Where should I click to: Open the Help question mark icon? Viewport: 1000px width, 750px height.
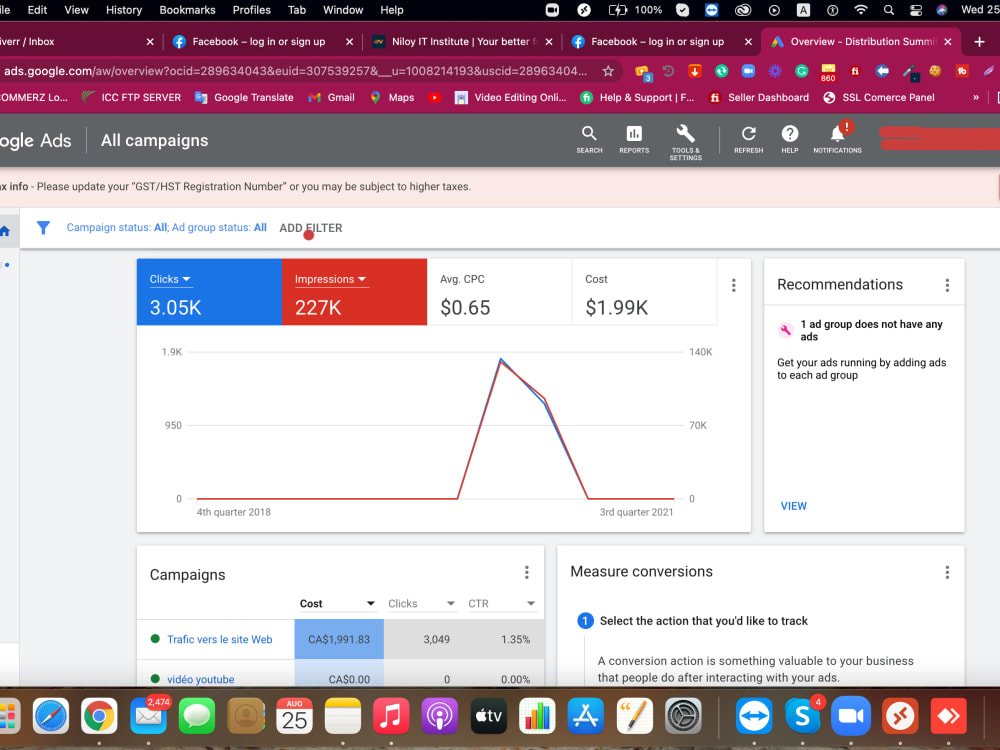pos(790,139)
